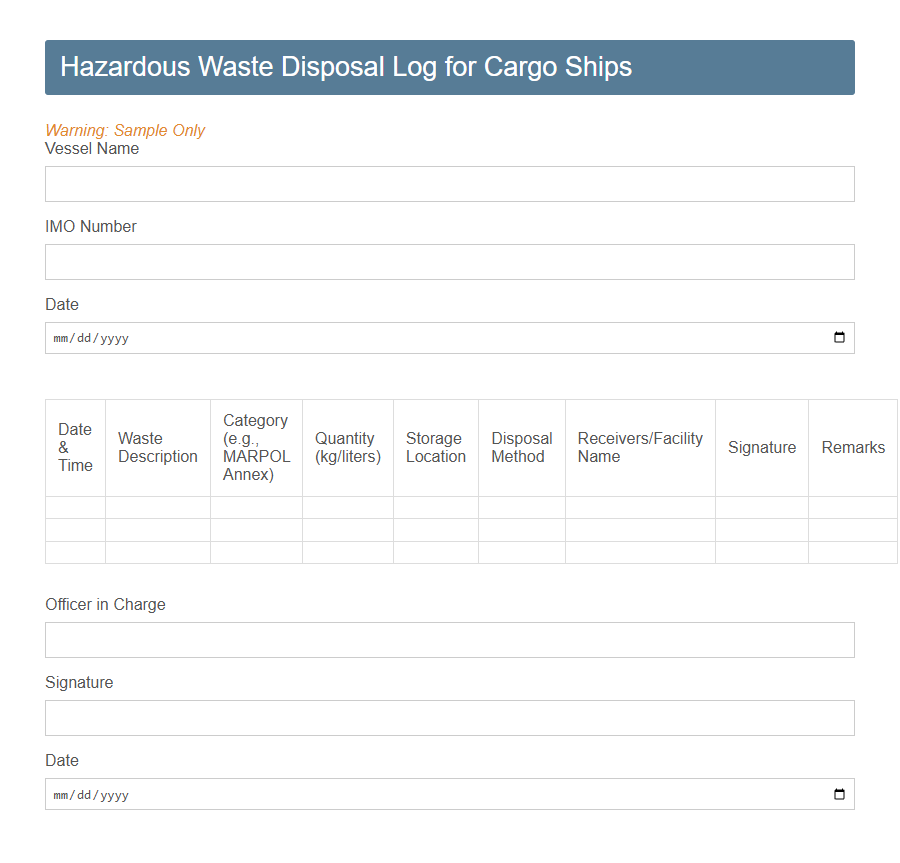Click the Storage Location column header
Viewport: 900px width, 863px height.
coord(436,447)
